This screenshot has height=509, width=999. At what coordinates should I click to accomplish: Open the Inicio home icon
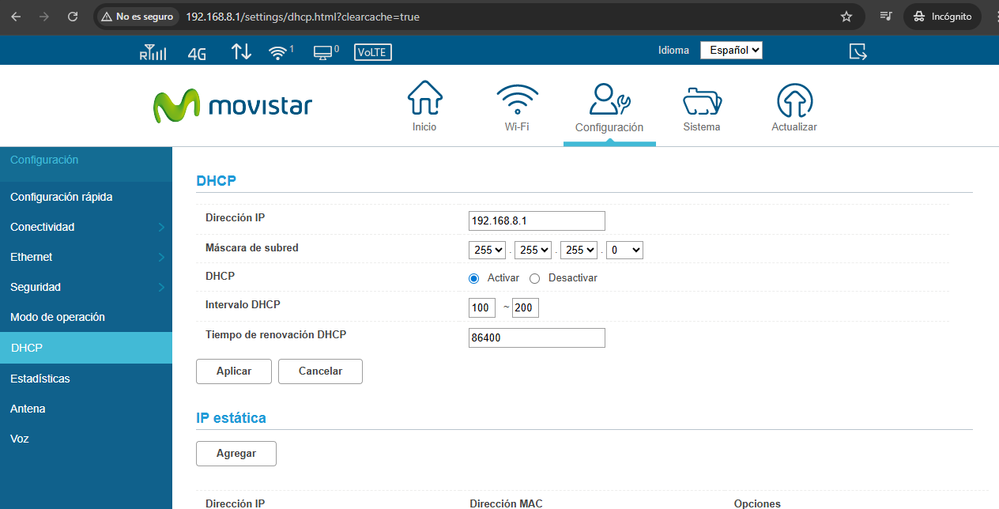(x=424, y=101)
